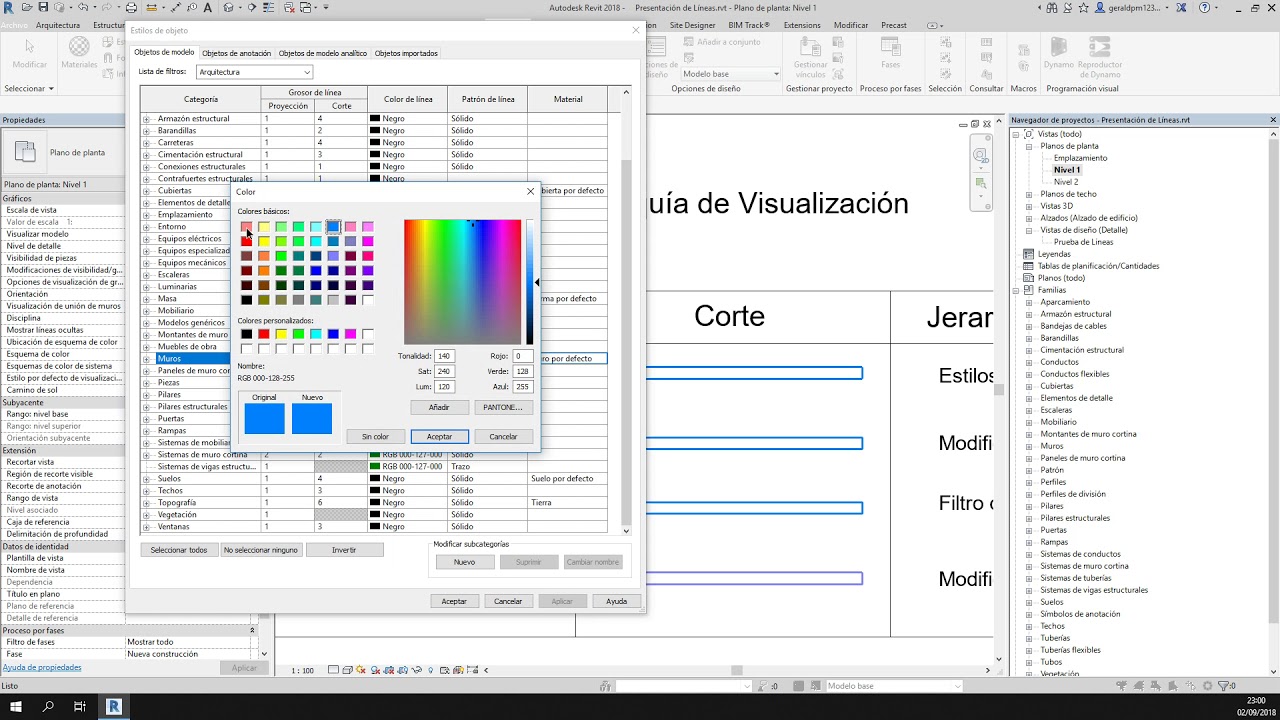The width and height of the screenshot is (1280, 720).
Task: Click Cancelar in the Color dialog
Action: [x=503, y=437]
